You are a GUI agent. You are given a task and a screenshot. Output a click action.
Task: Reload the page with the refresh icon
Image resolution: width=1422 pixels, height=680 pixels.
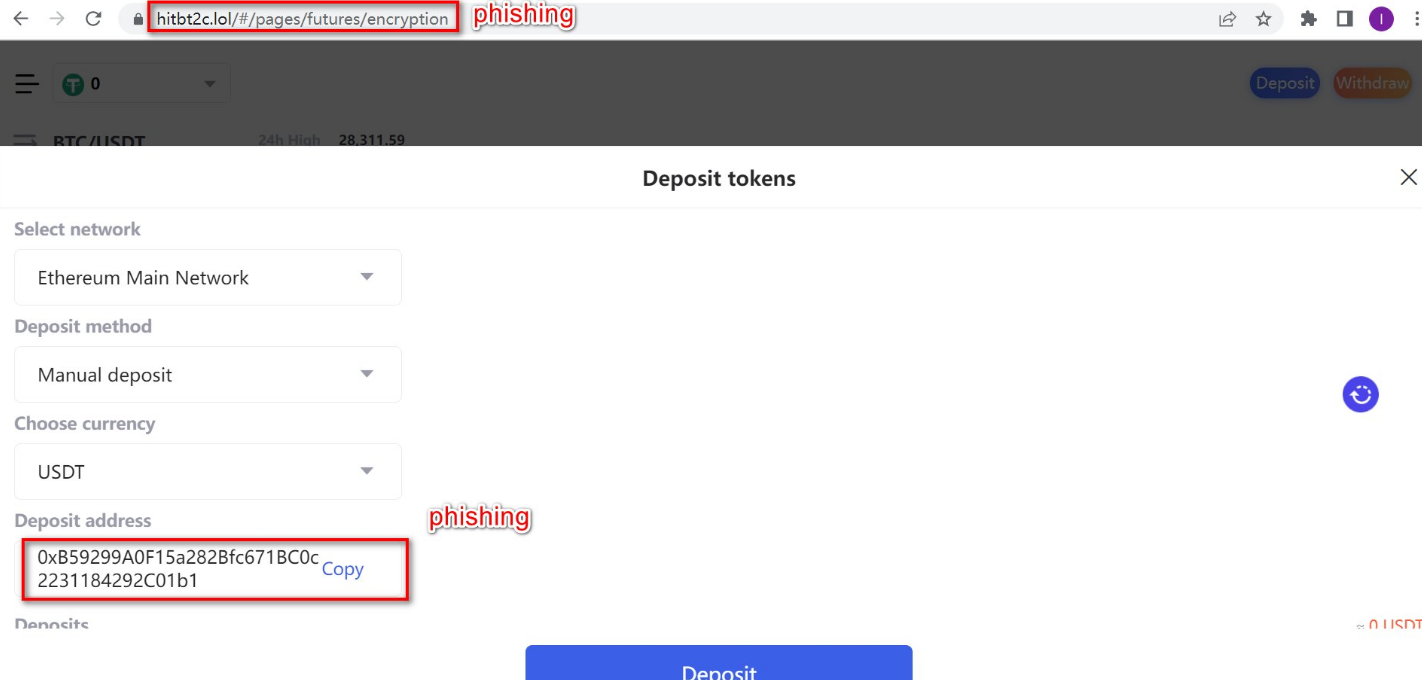(x=94, y=18)
